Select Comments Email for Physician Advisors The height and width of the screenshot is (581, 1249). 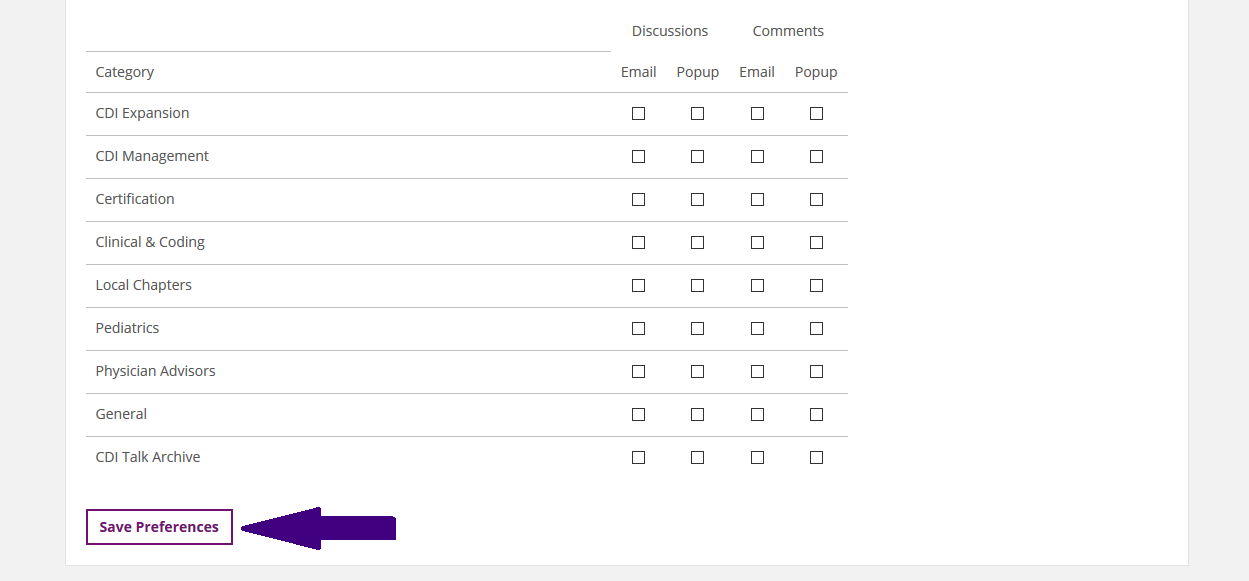[x=757, y=372]
